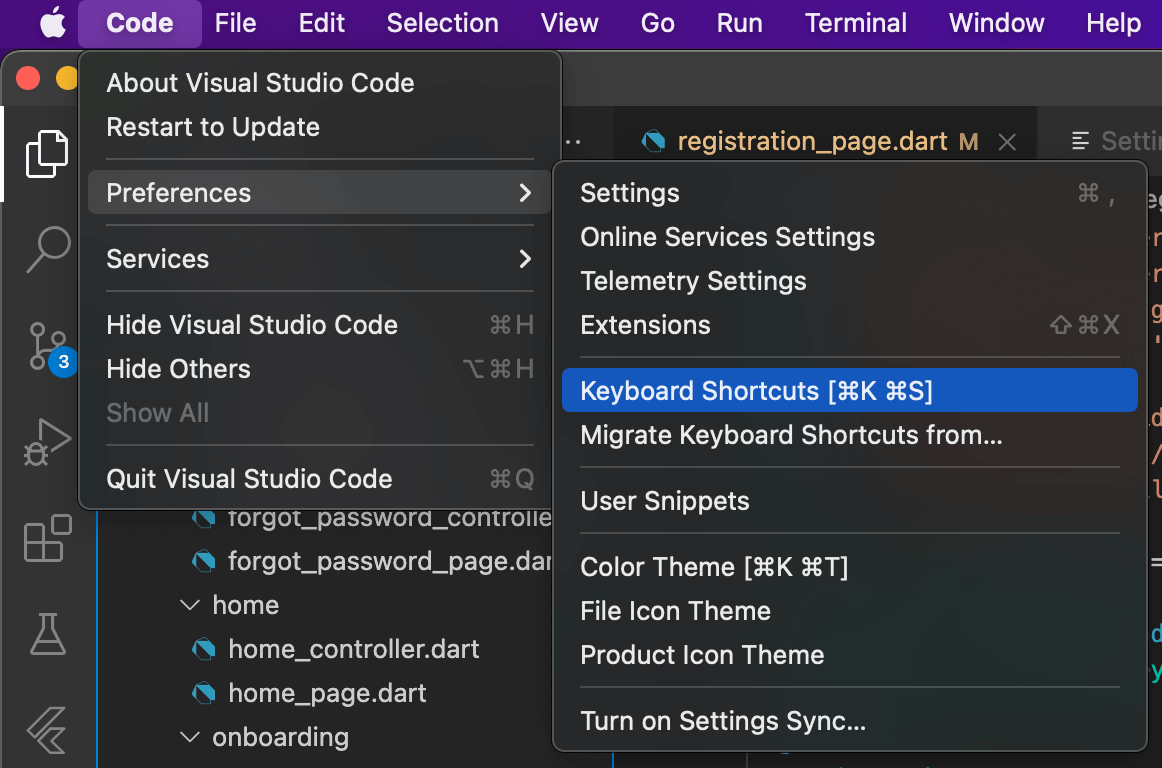Select Telemetry Settings in the submenu
1162x768 pixels.
693,281
